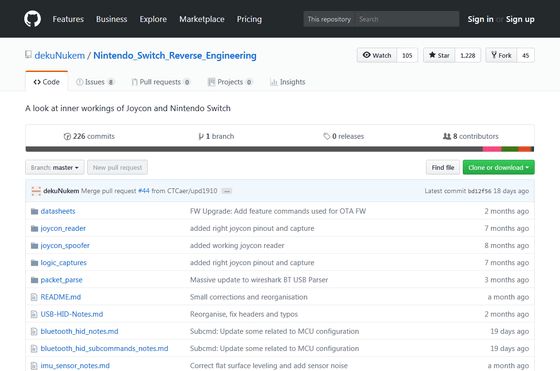This screenshot has width=560, height=371.
Task: Switch to the Issues tab
Action: 95,82
